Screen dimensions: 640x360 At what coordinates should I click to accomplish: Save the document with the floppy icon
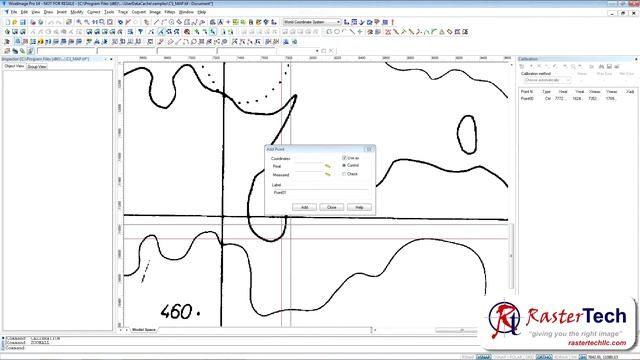tap(23, 22)
